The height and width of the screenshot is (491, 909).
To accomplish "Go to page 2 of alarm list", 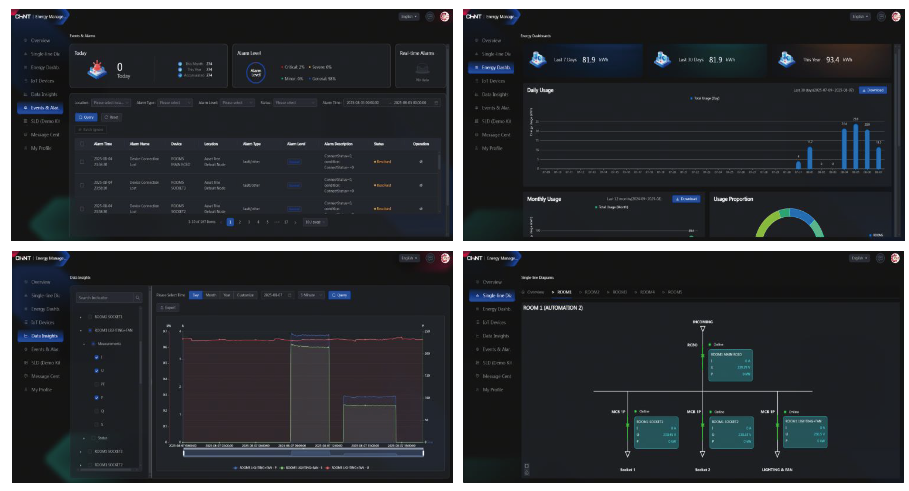I will pyautogui.click(x=239, y=222).
